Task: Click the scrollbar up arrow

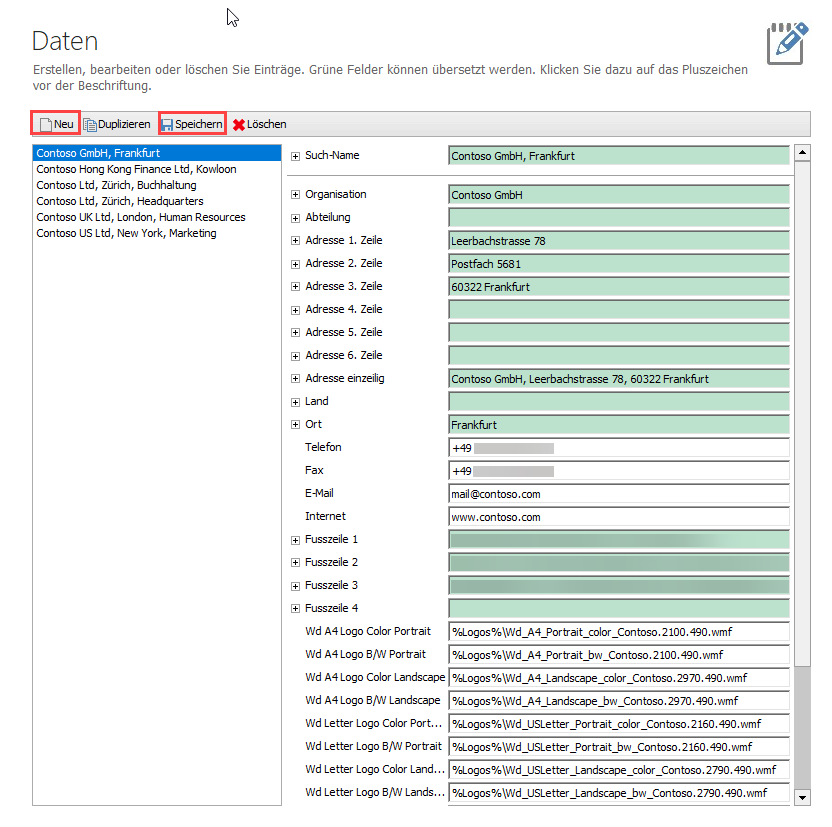Action: click(802, 153)
